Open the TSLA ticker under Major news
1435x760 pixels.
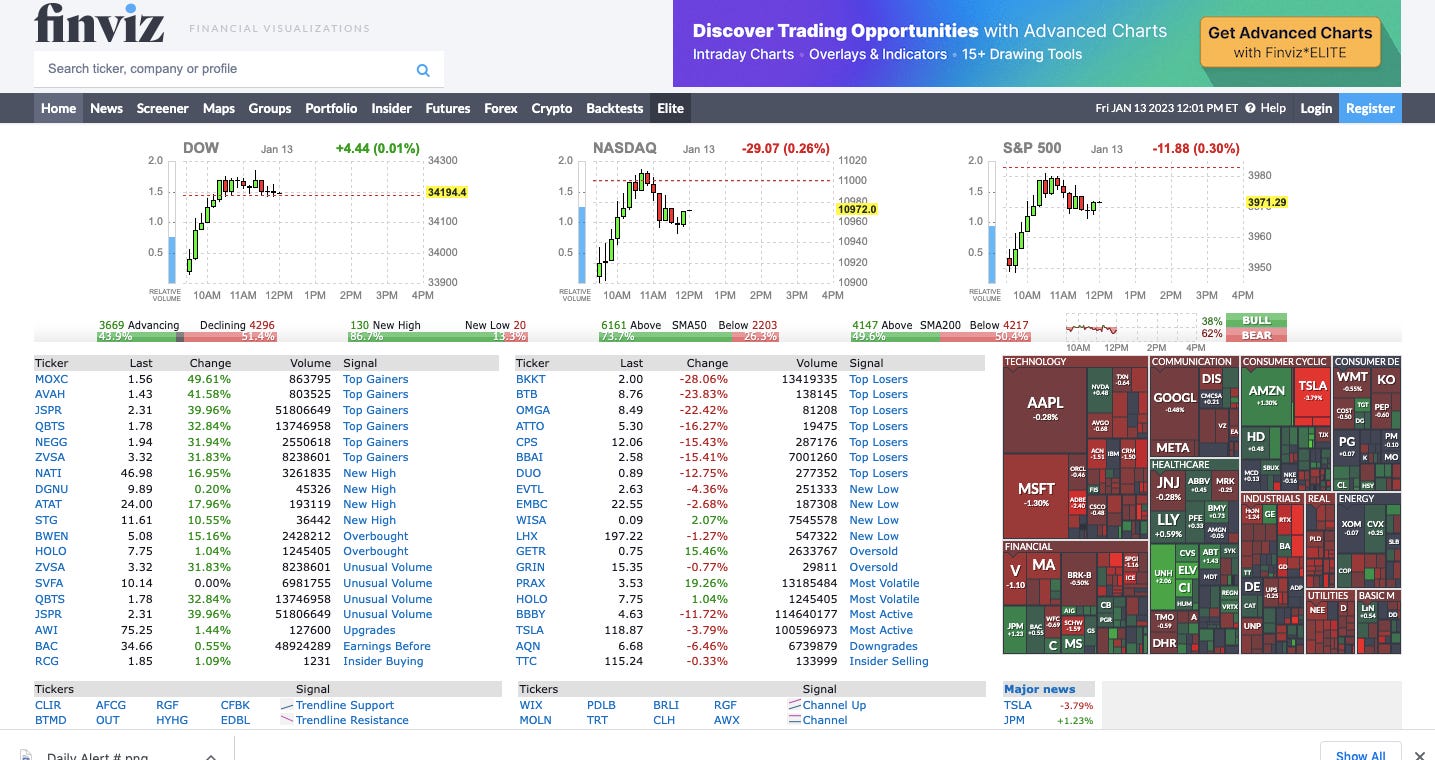tap(1016, 705)
